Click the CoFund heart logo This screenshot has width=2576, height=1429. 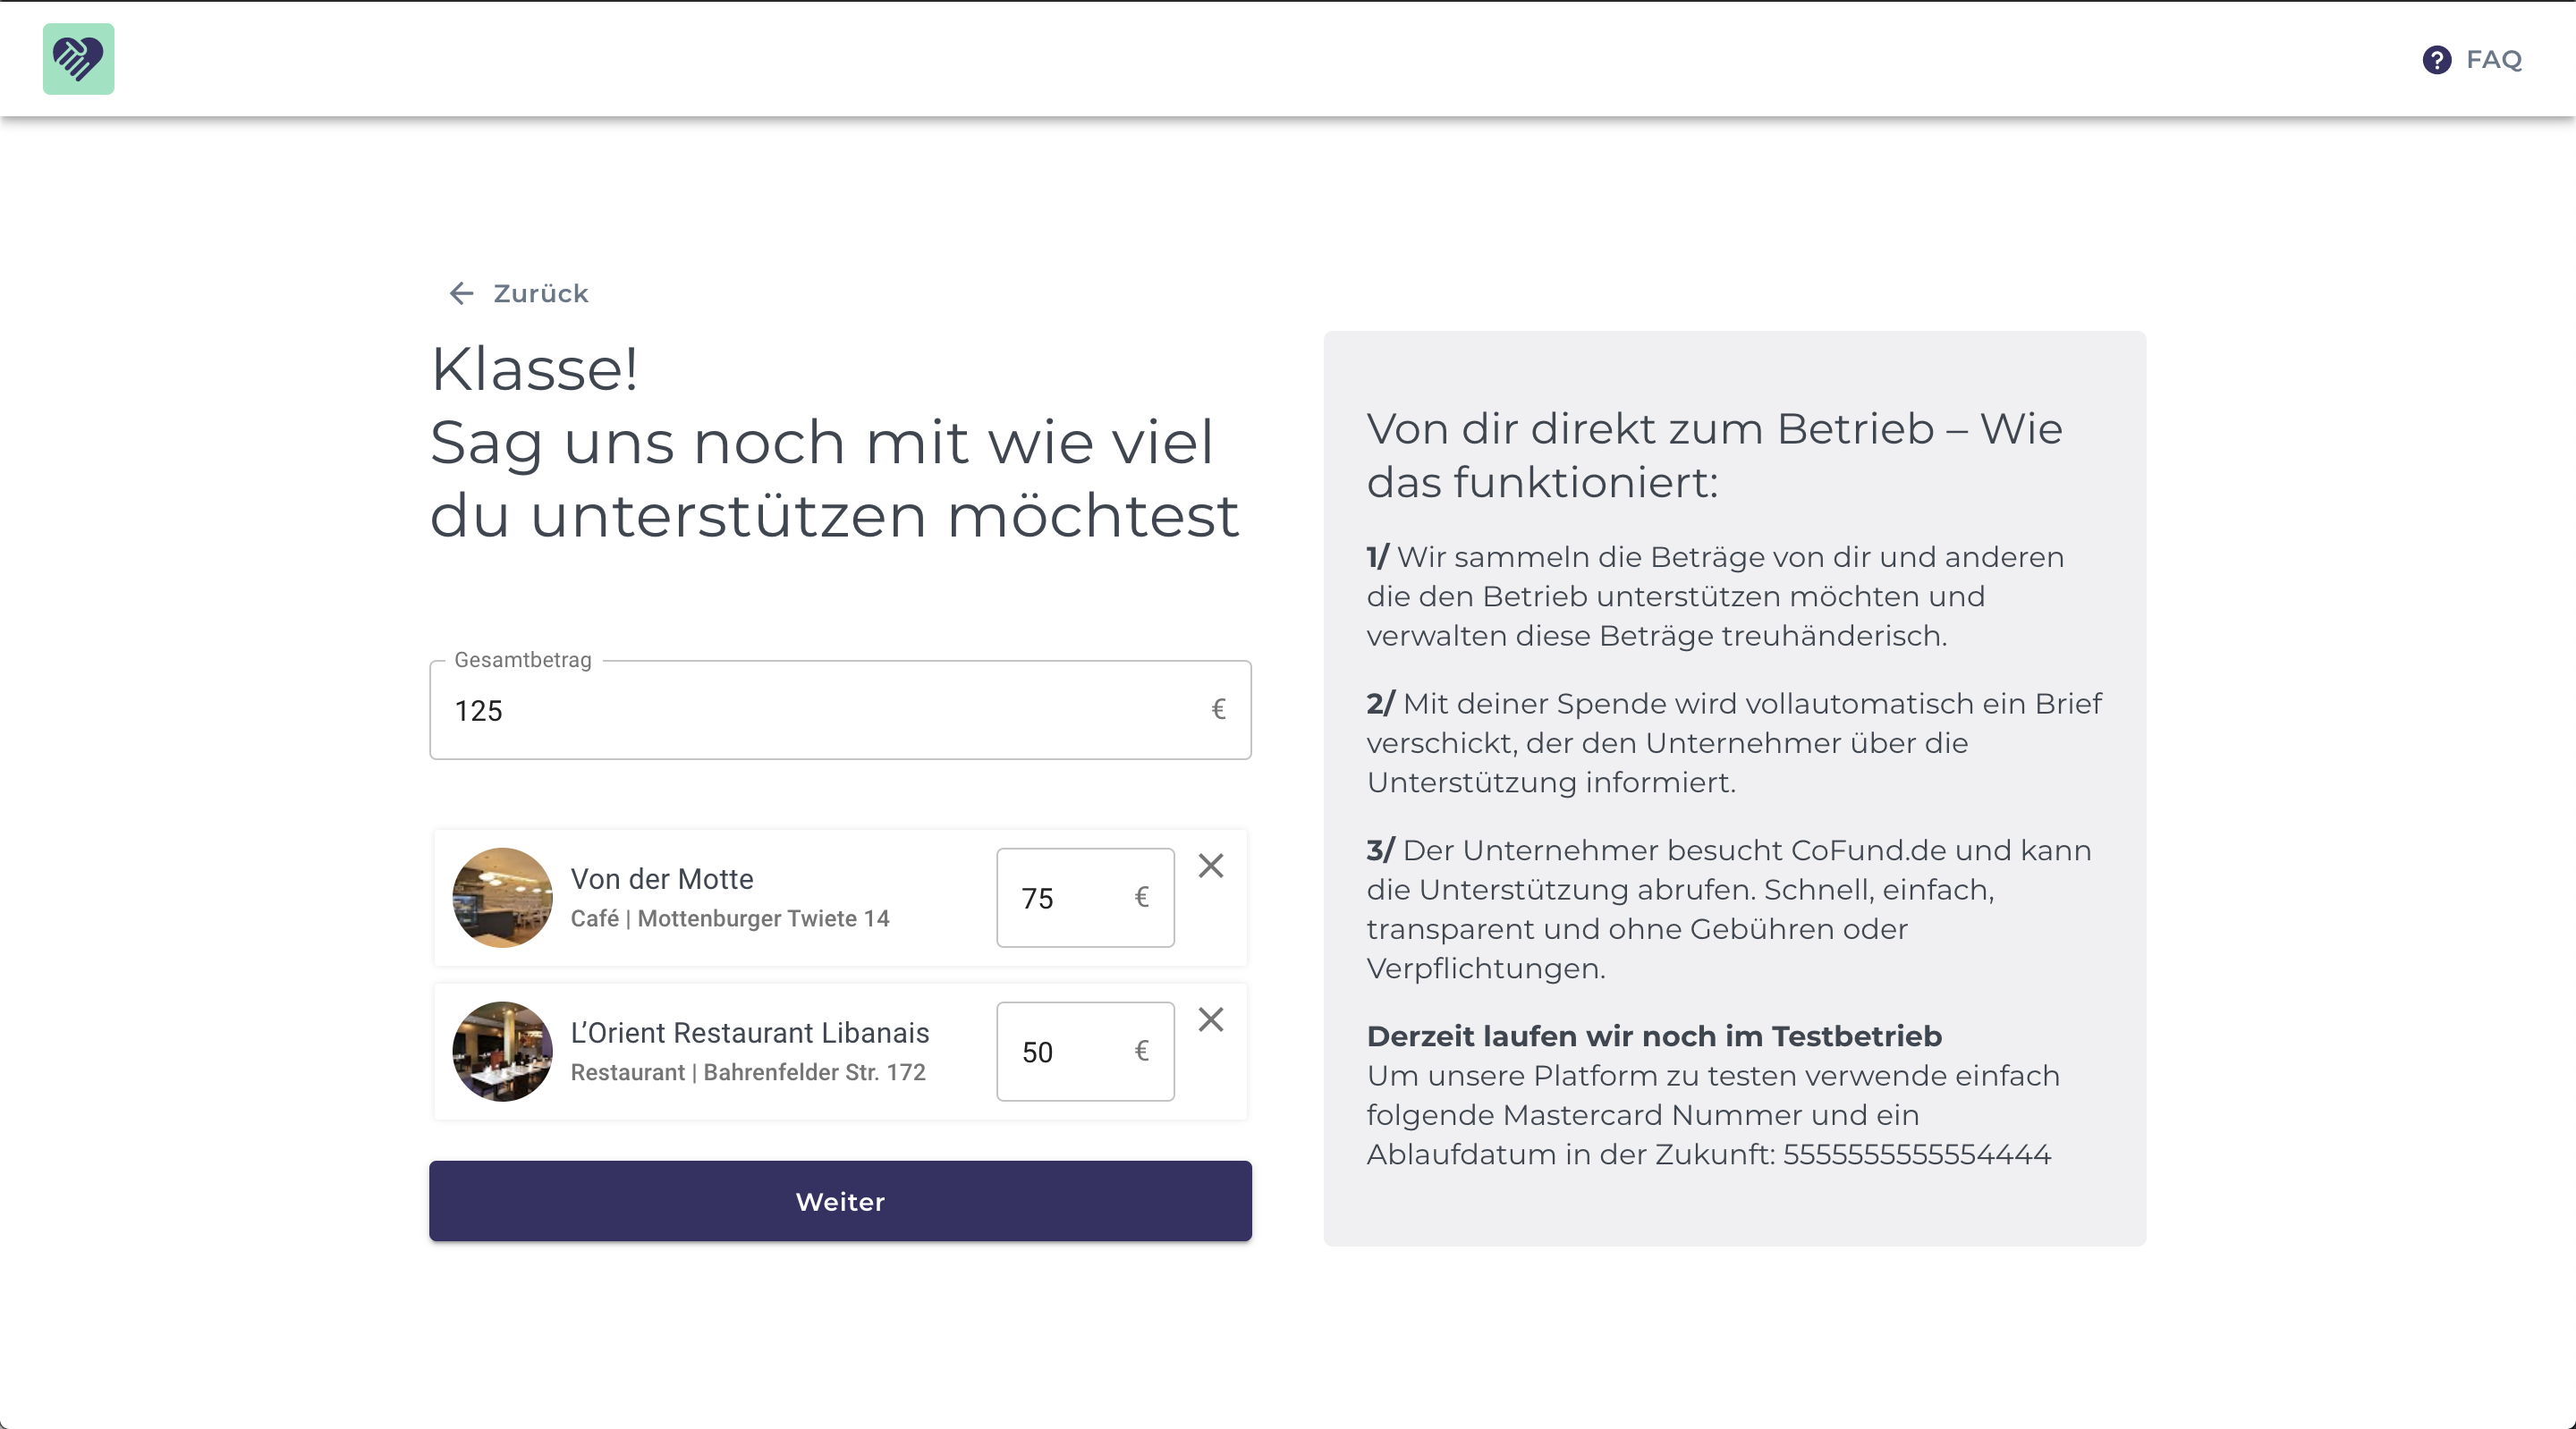78,59
